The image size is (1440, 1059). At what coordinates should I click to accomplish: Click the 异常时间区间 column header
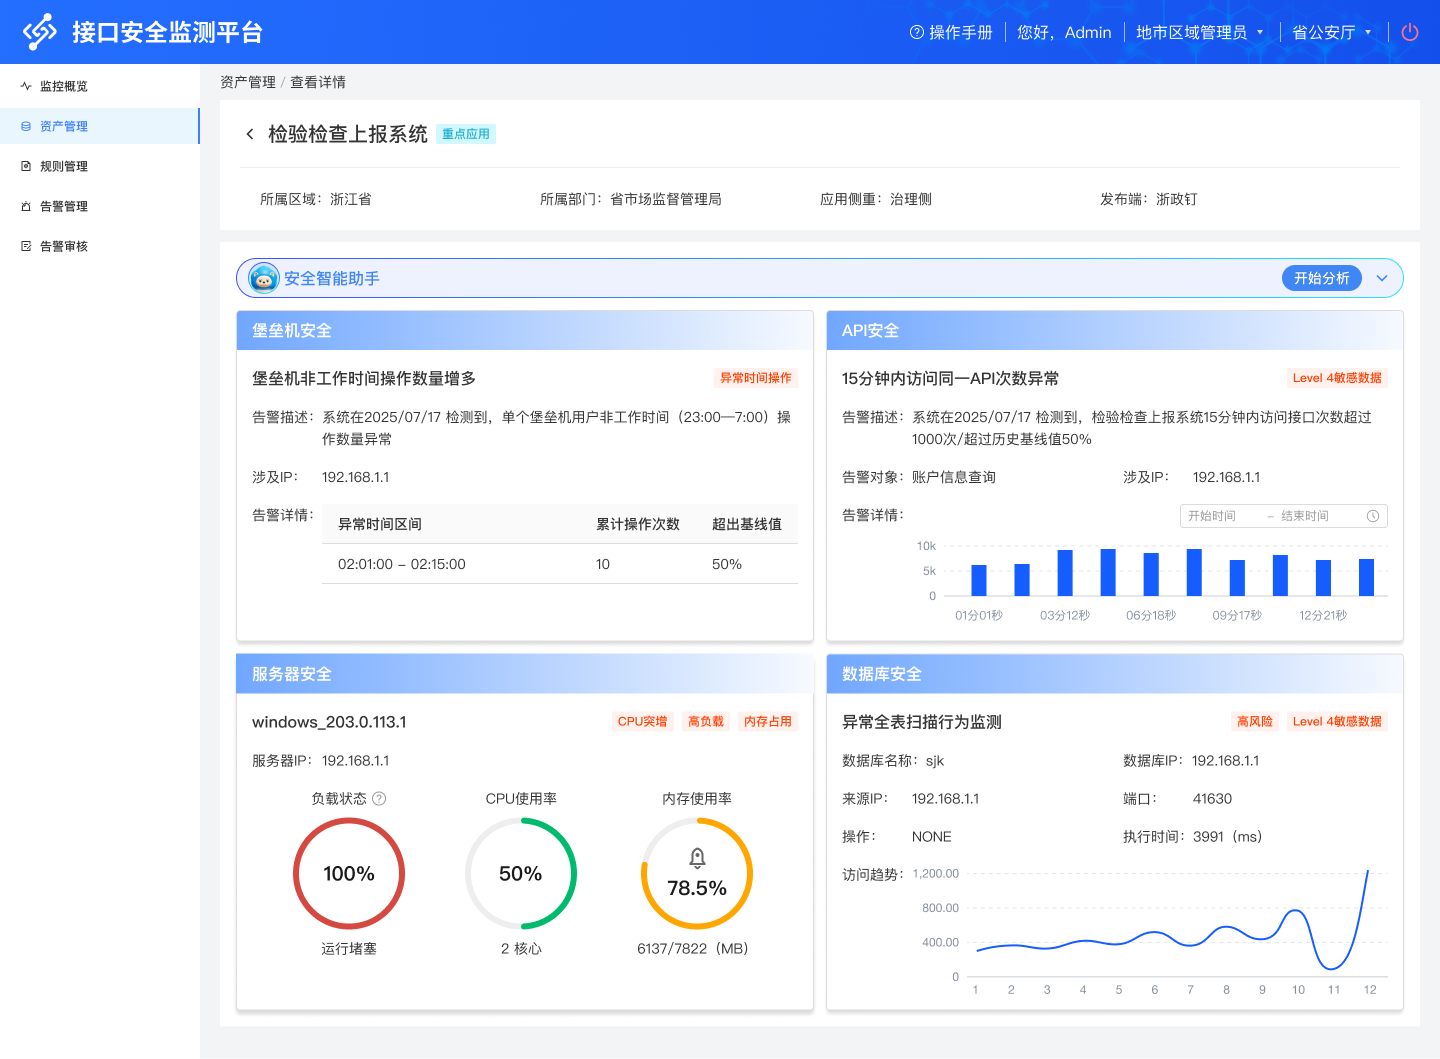(x=380, y=524)
